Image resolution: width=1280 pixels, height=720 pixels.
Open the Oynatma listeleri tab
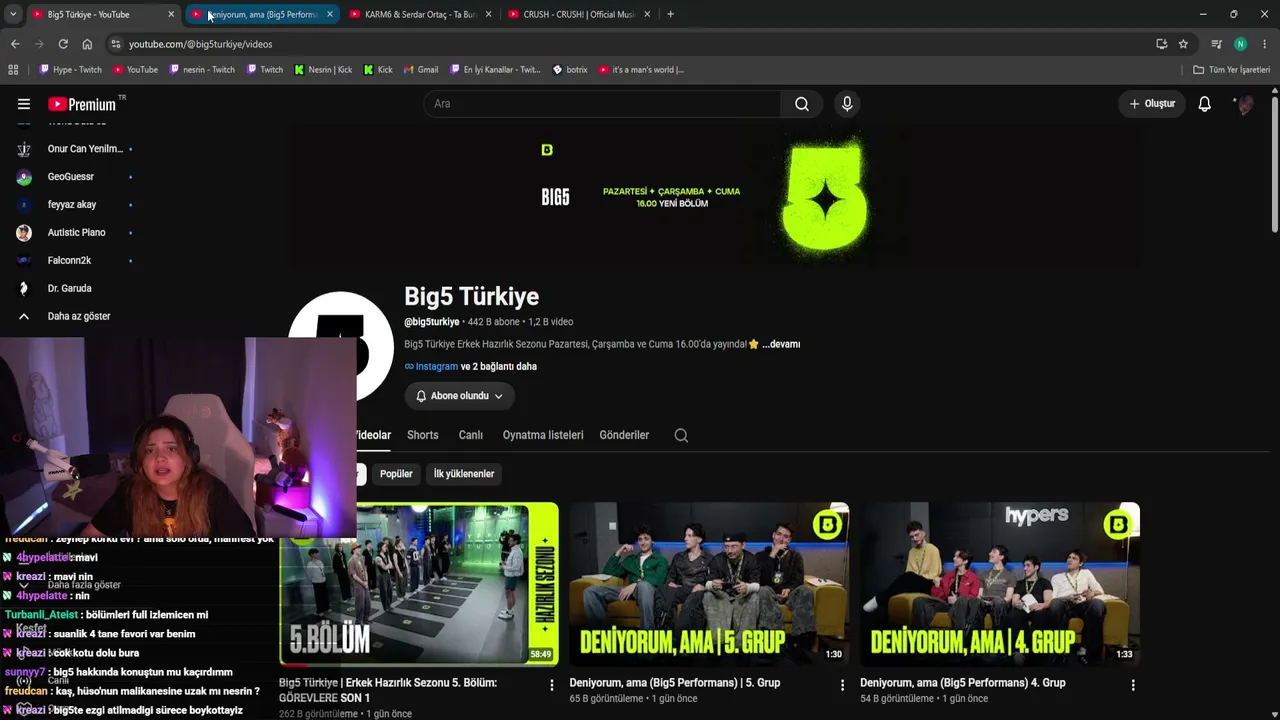(543, 435)
